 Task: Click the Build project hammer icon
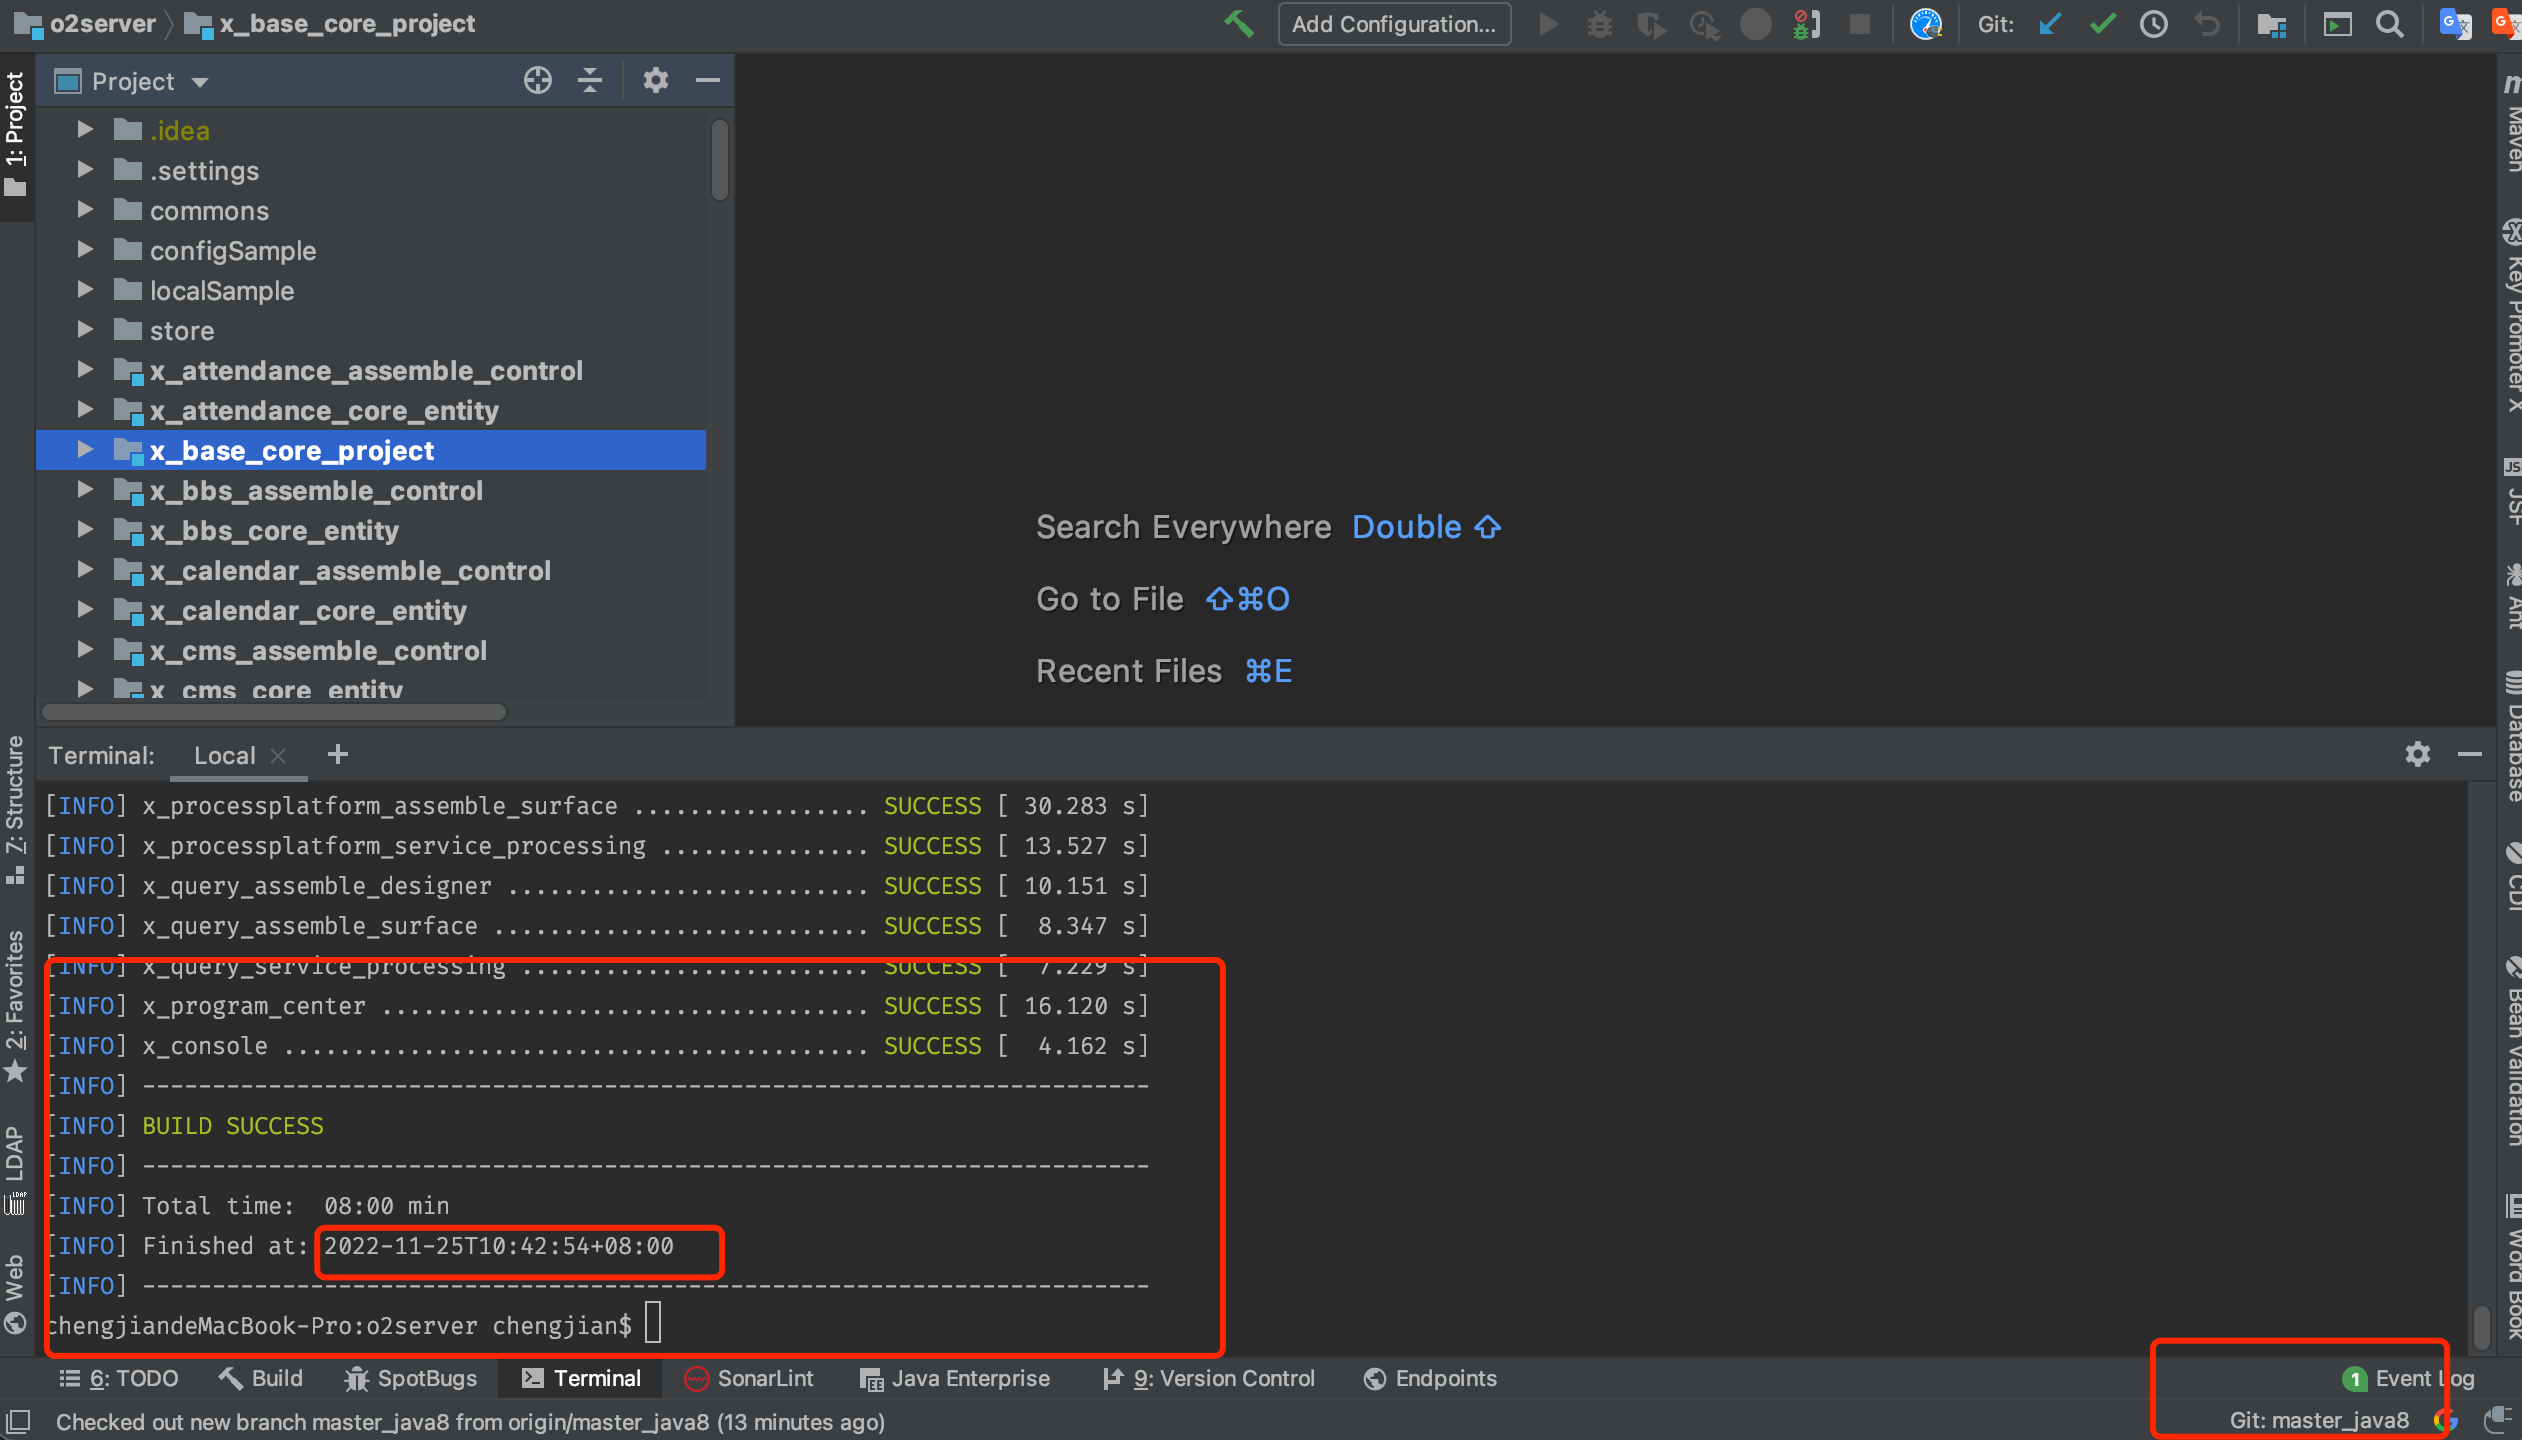click(x=1238, y=24)
